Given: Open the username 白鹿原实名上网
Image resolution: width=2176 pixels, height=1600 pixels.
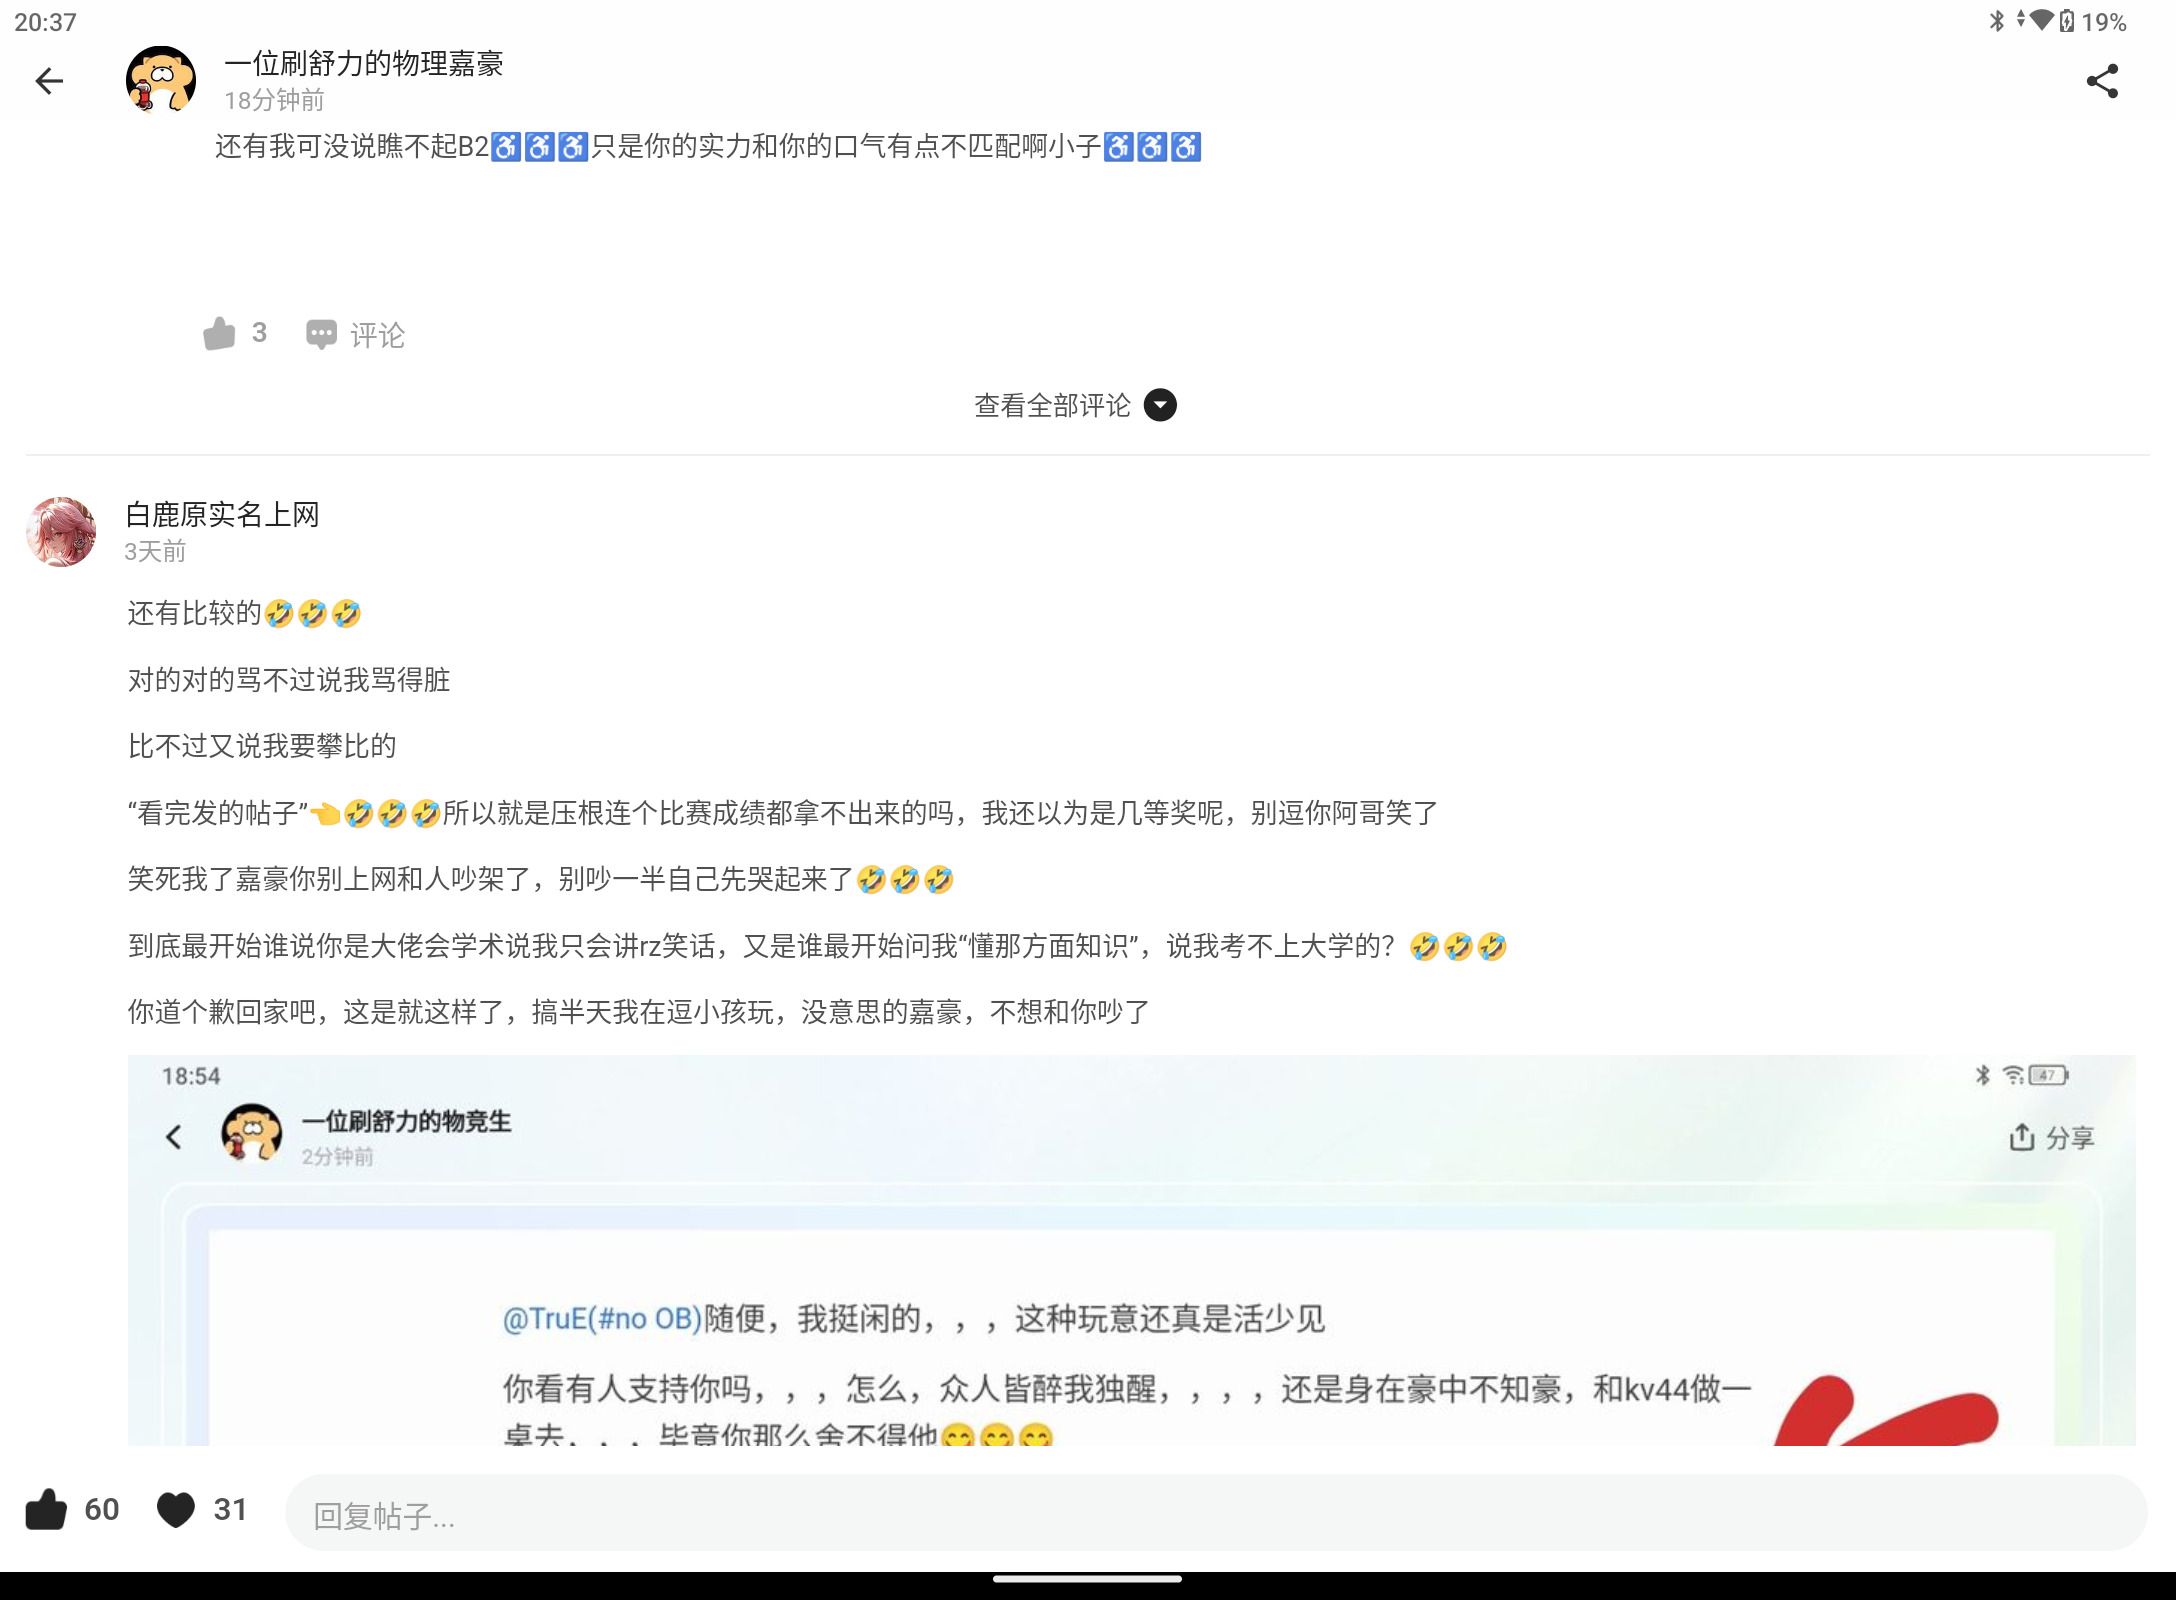Looking at the screenshot, I should point(222,515).
